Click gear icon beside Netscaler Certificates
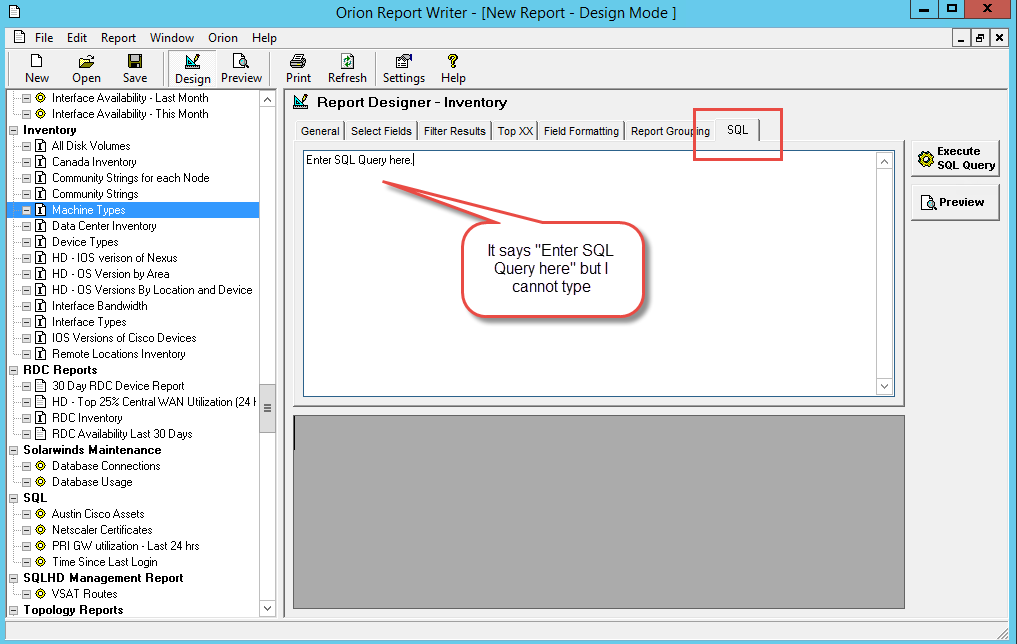 40,530
